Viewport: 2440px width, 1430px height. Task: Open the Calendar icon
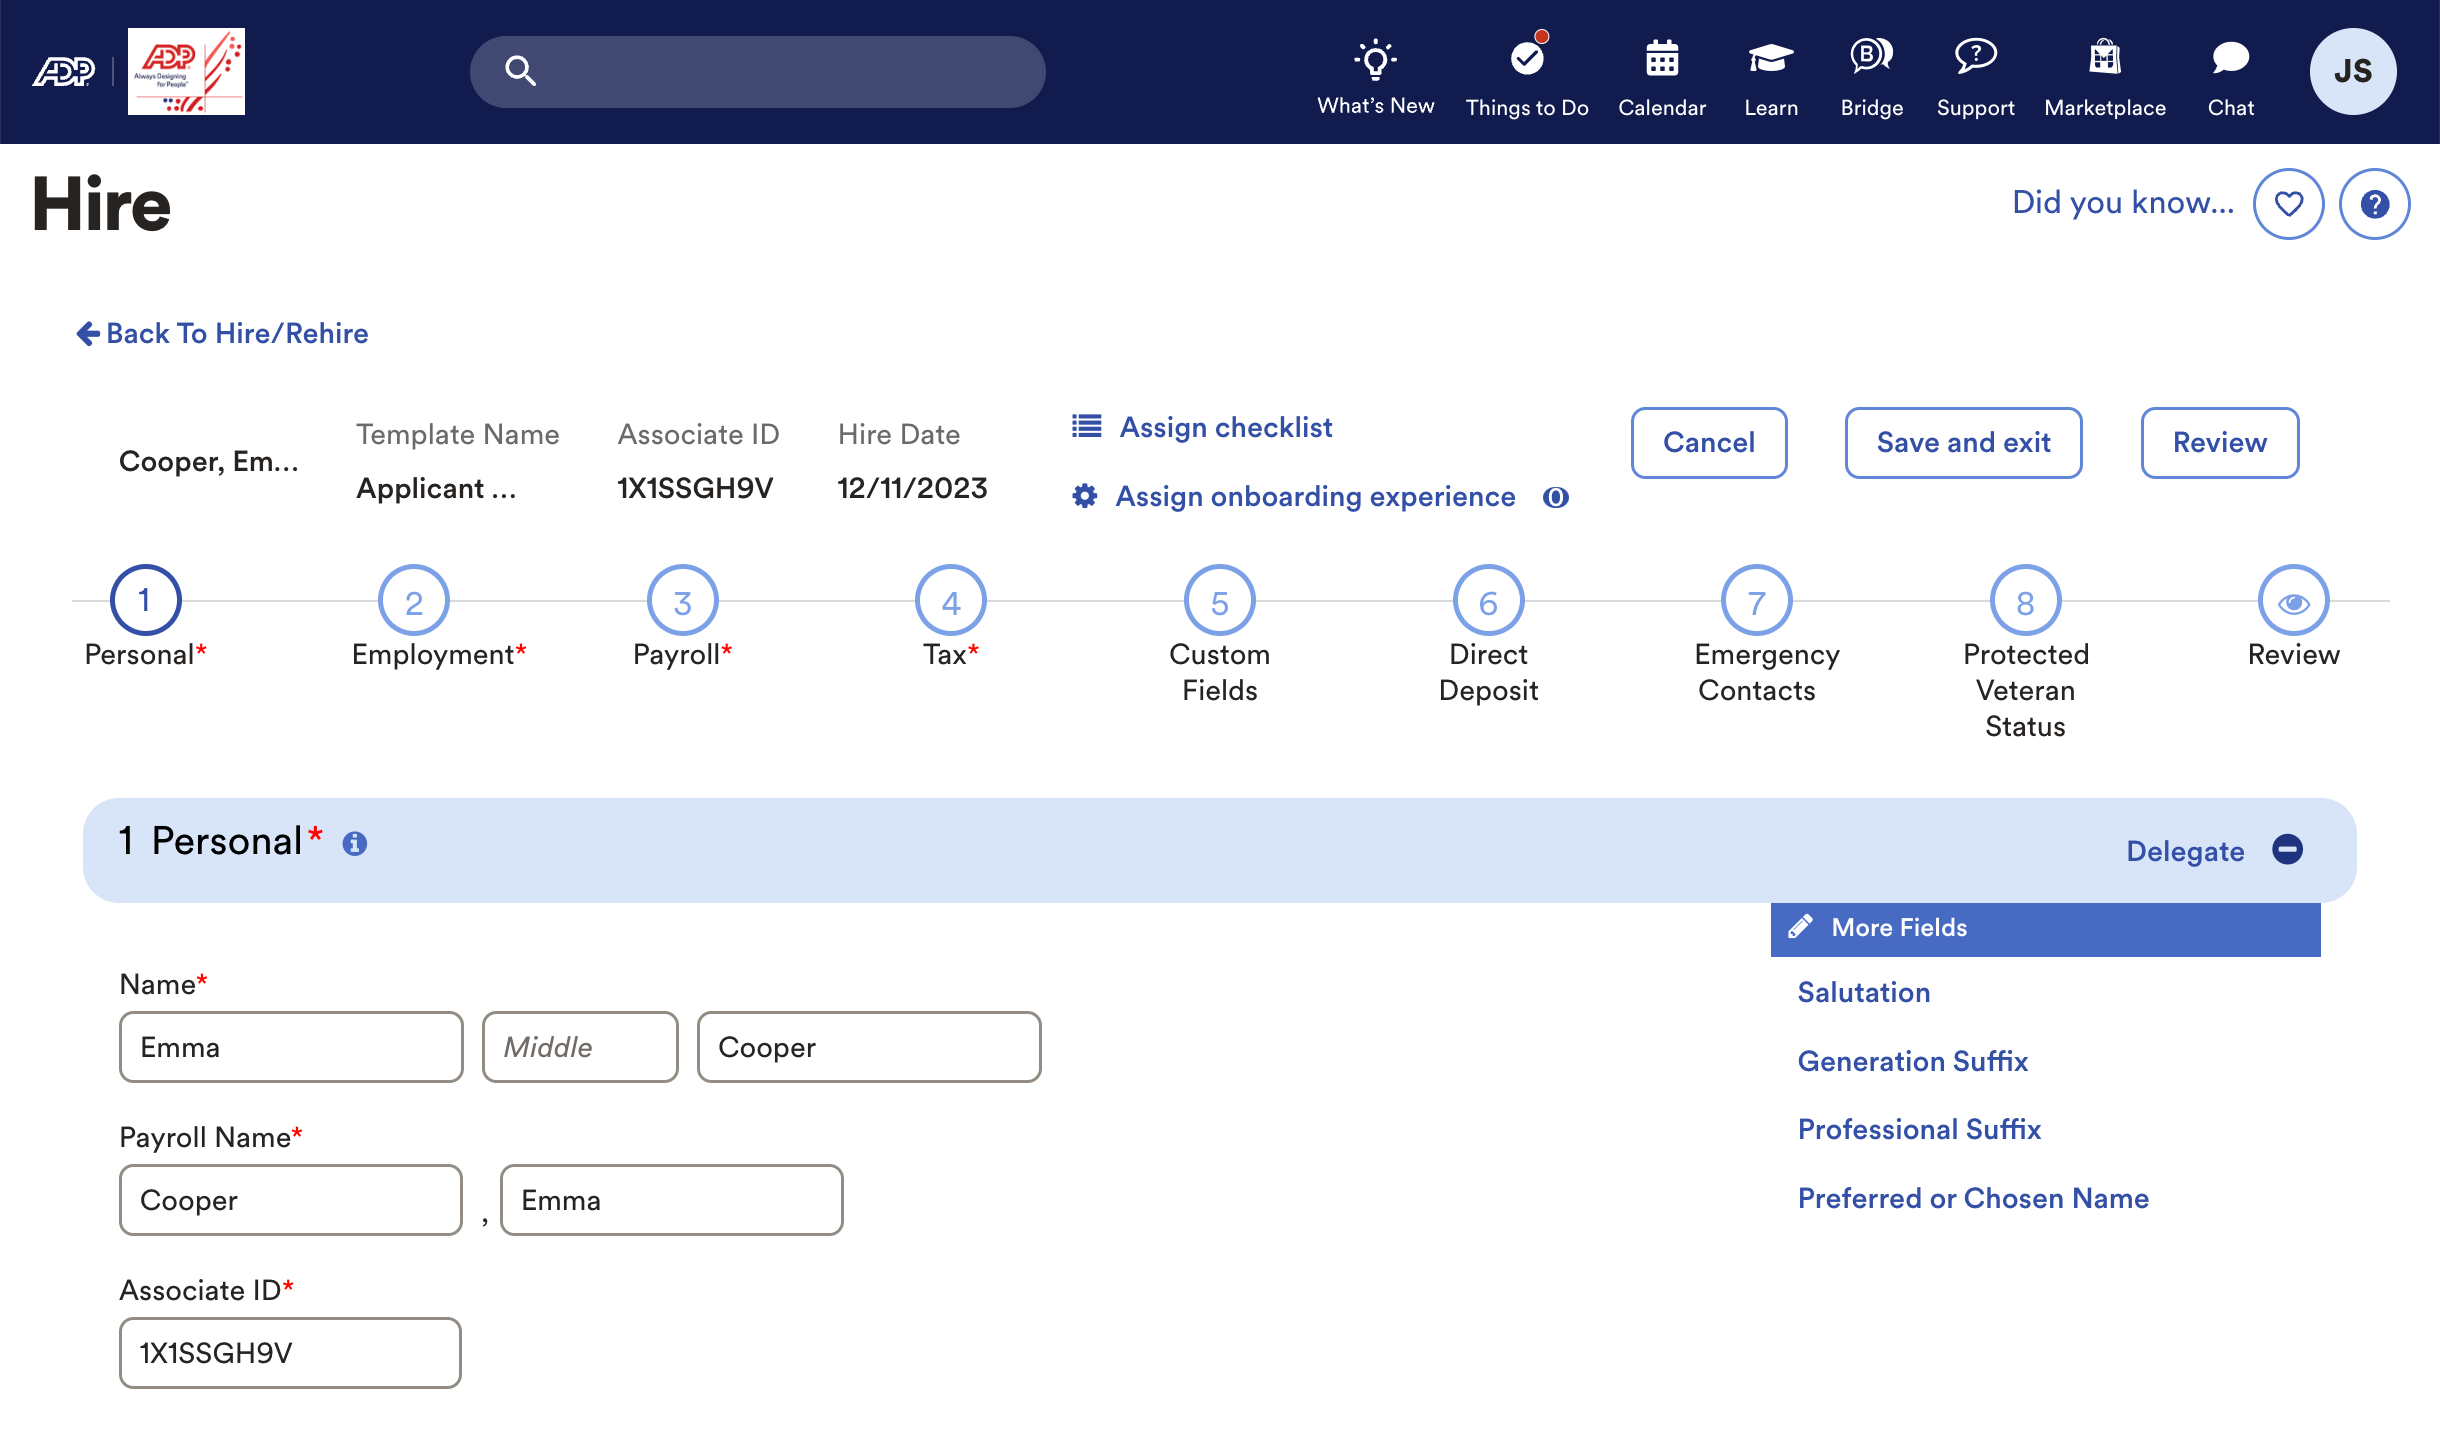pyautogui.click(x=1662, y=58)
